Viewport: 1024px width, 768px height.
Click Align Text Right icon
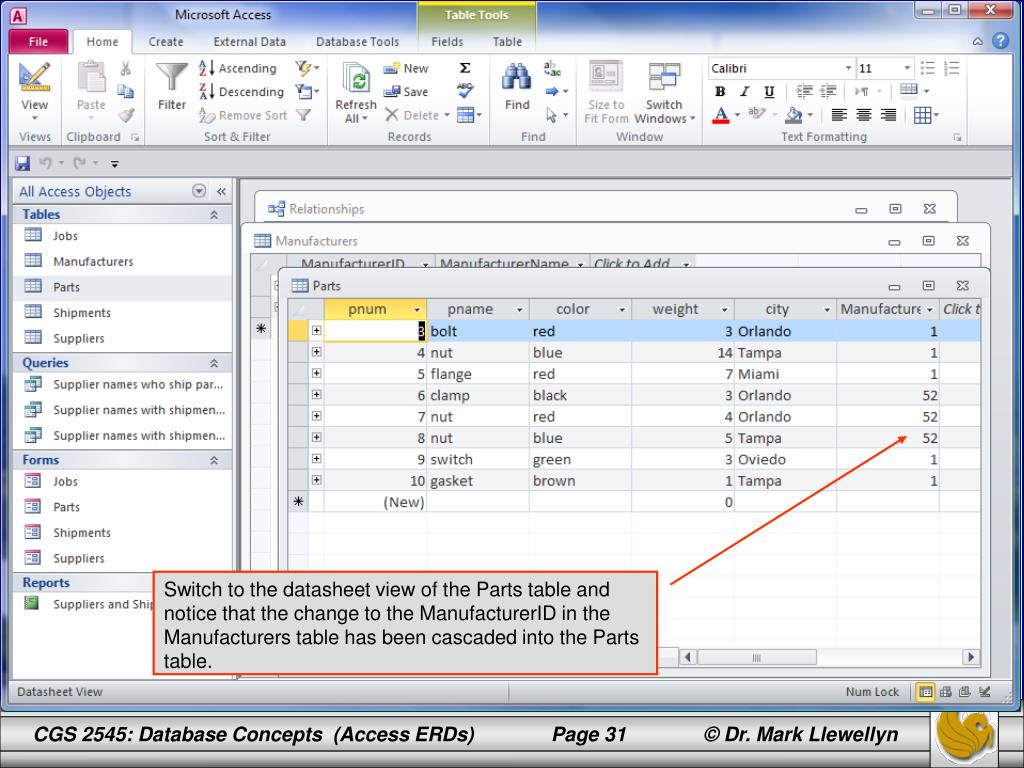tap(888, 116)
